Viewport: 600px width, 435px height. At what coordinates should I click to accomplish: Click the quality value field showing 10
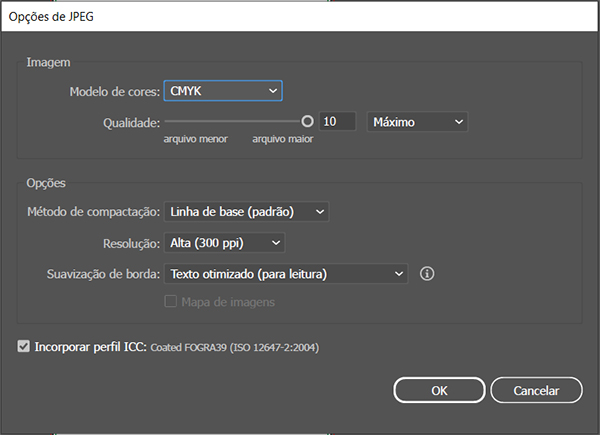[339, 122]
